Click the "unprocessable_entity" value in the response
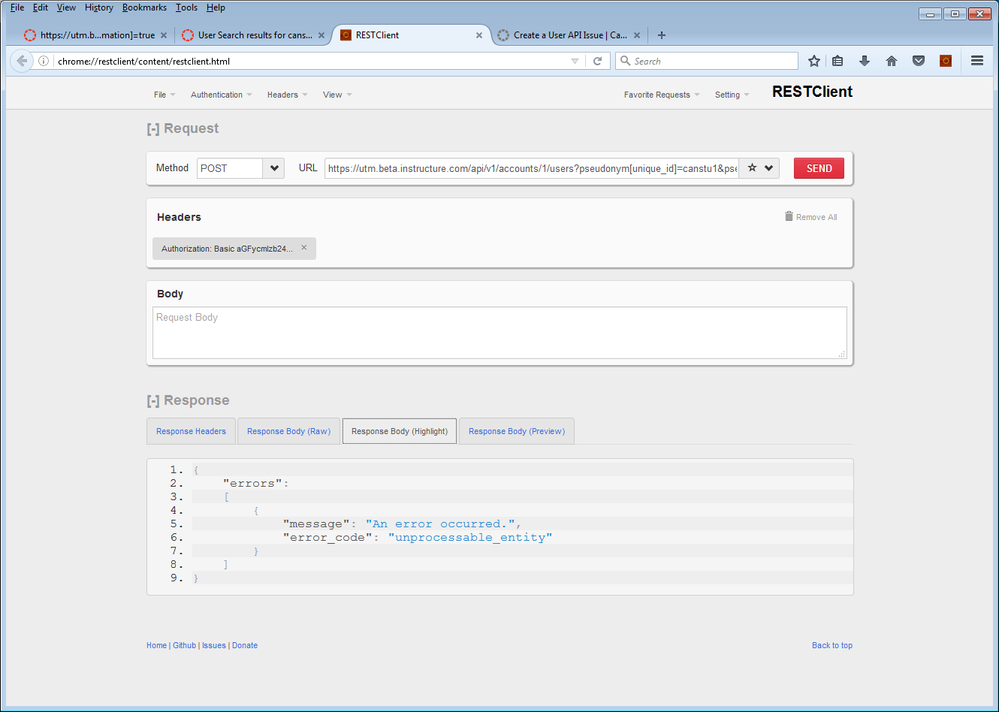The height and width of the screenshot is (712, 999). 470,538
